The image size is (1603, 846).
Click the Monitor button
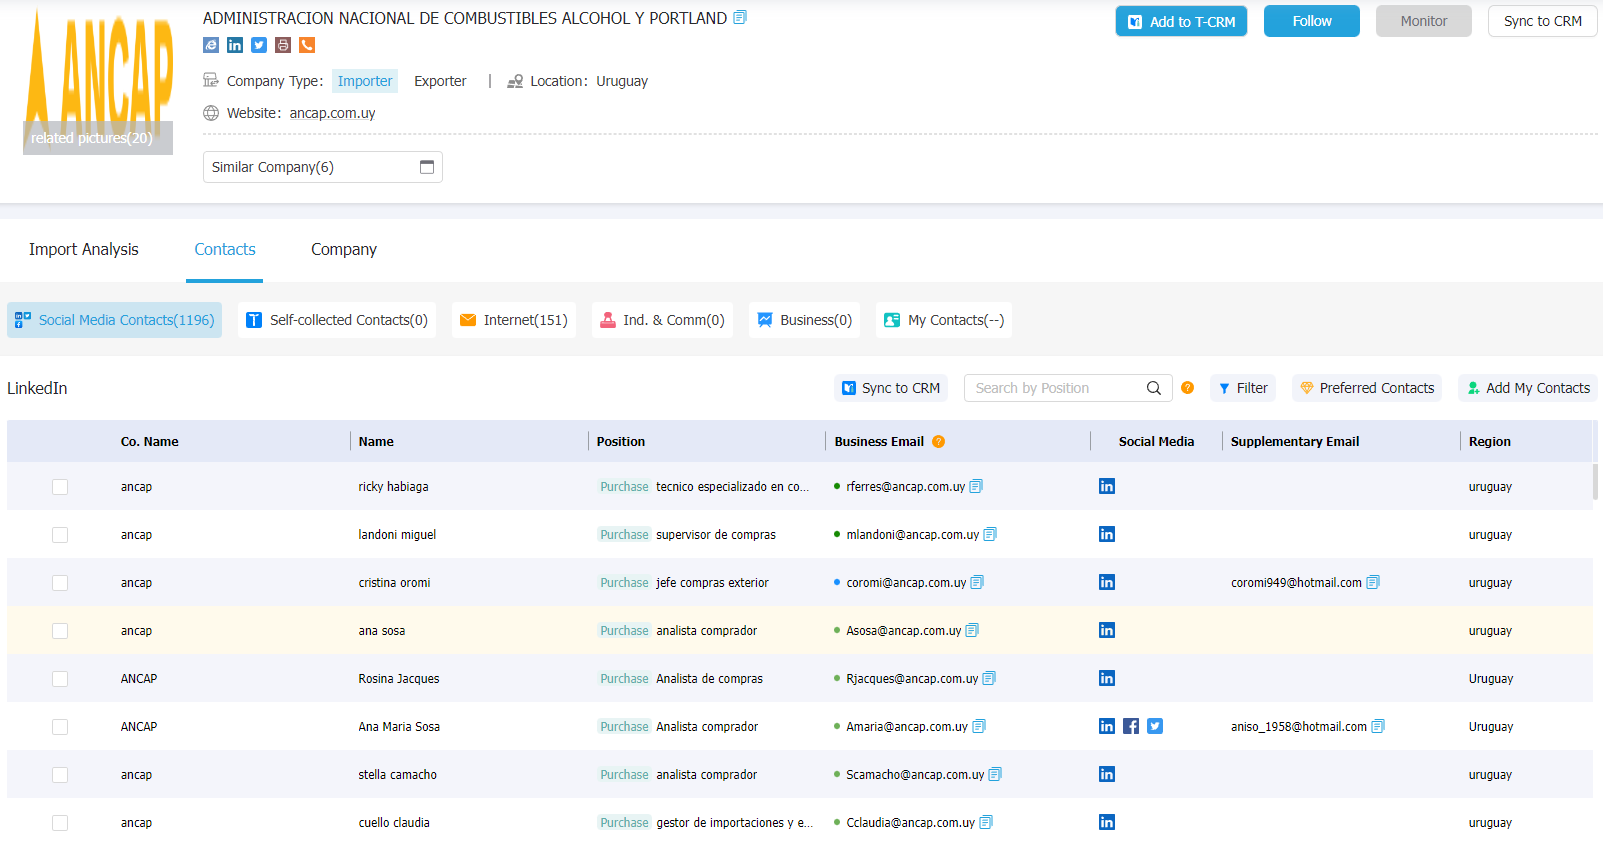pyautogui.click(x=1424, y=21)
